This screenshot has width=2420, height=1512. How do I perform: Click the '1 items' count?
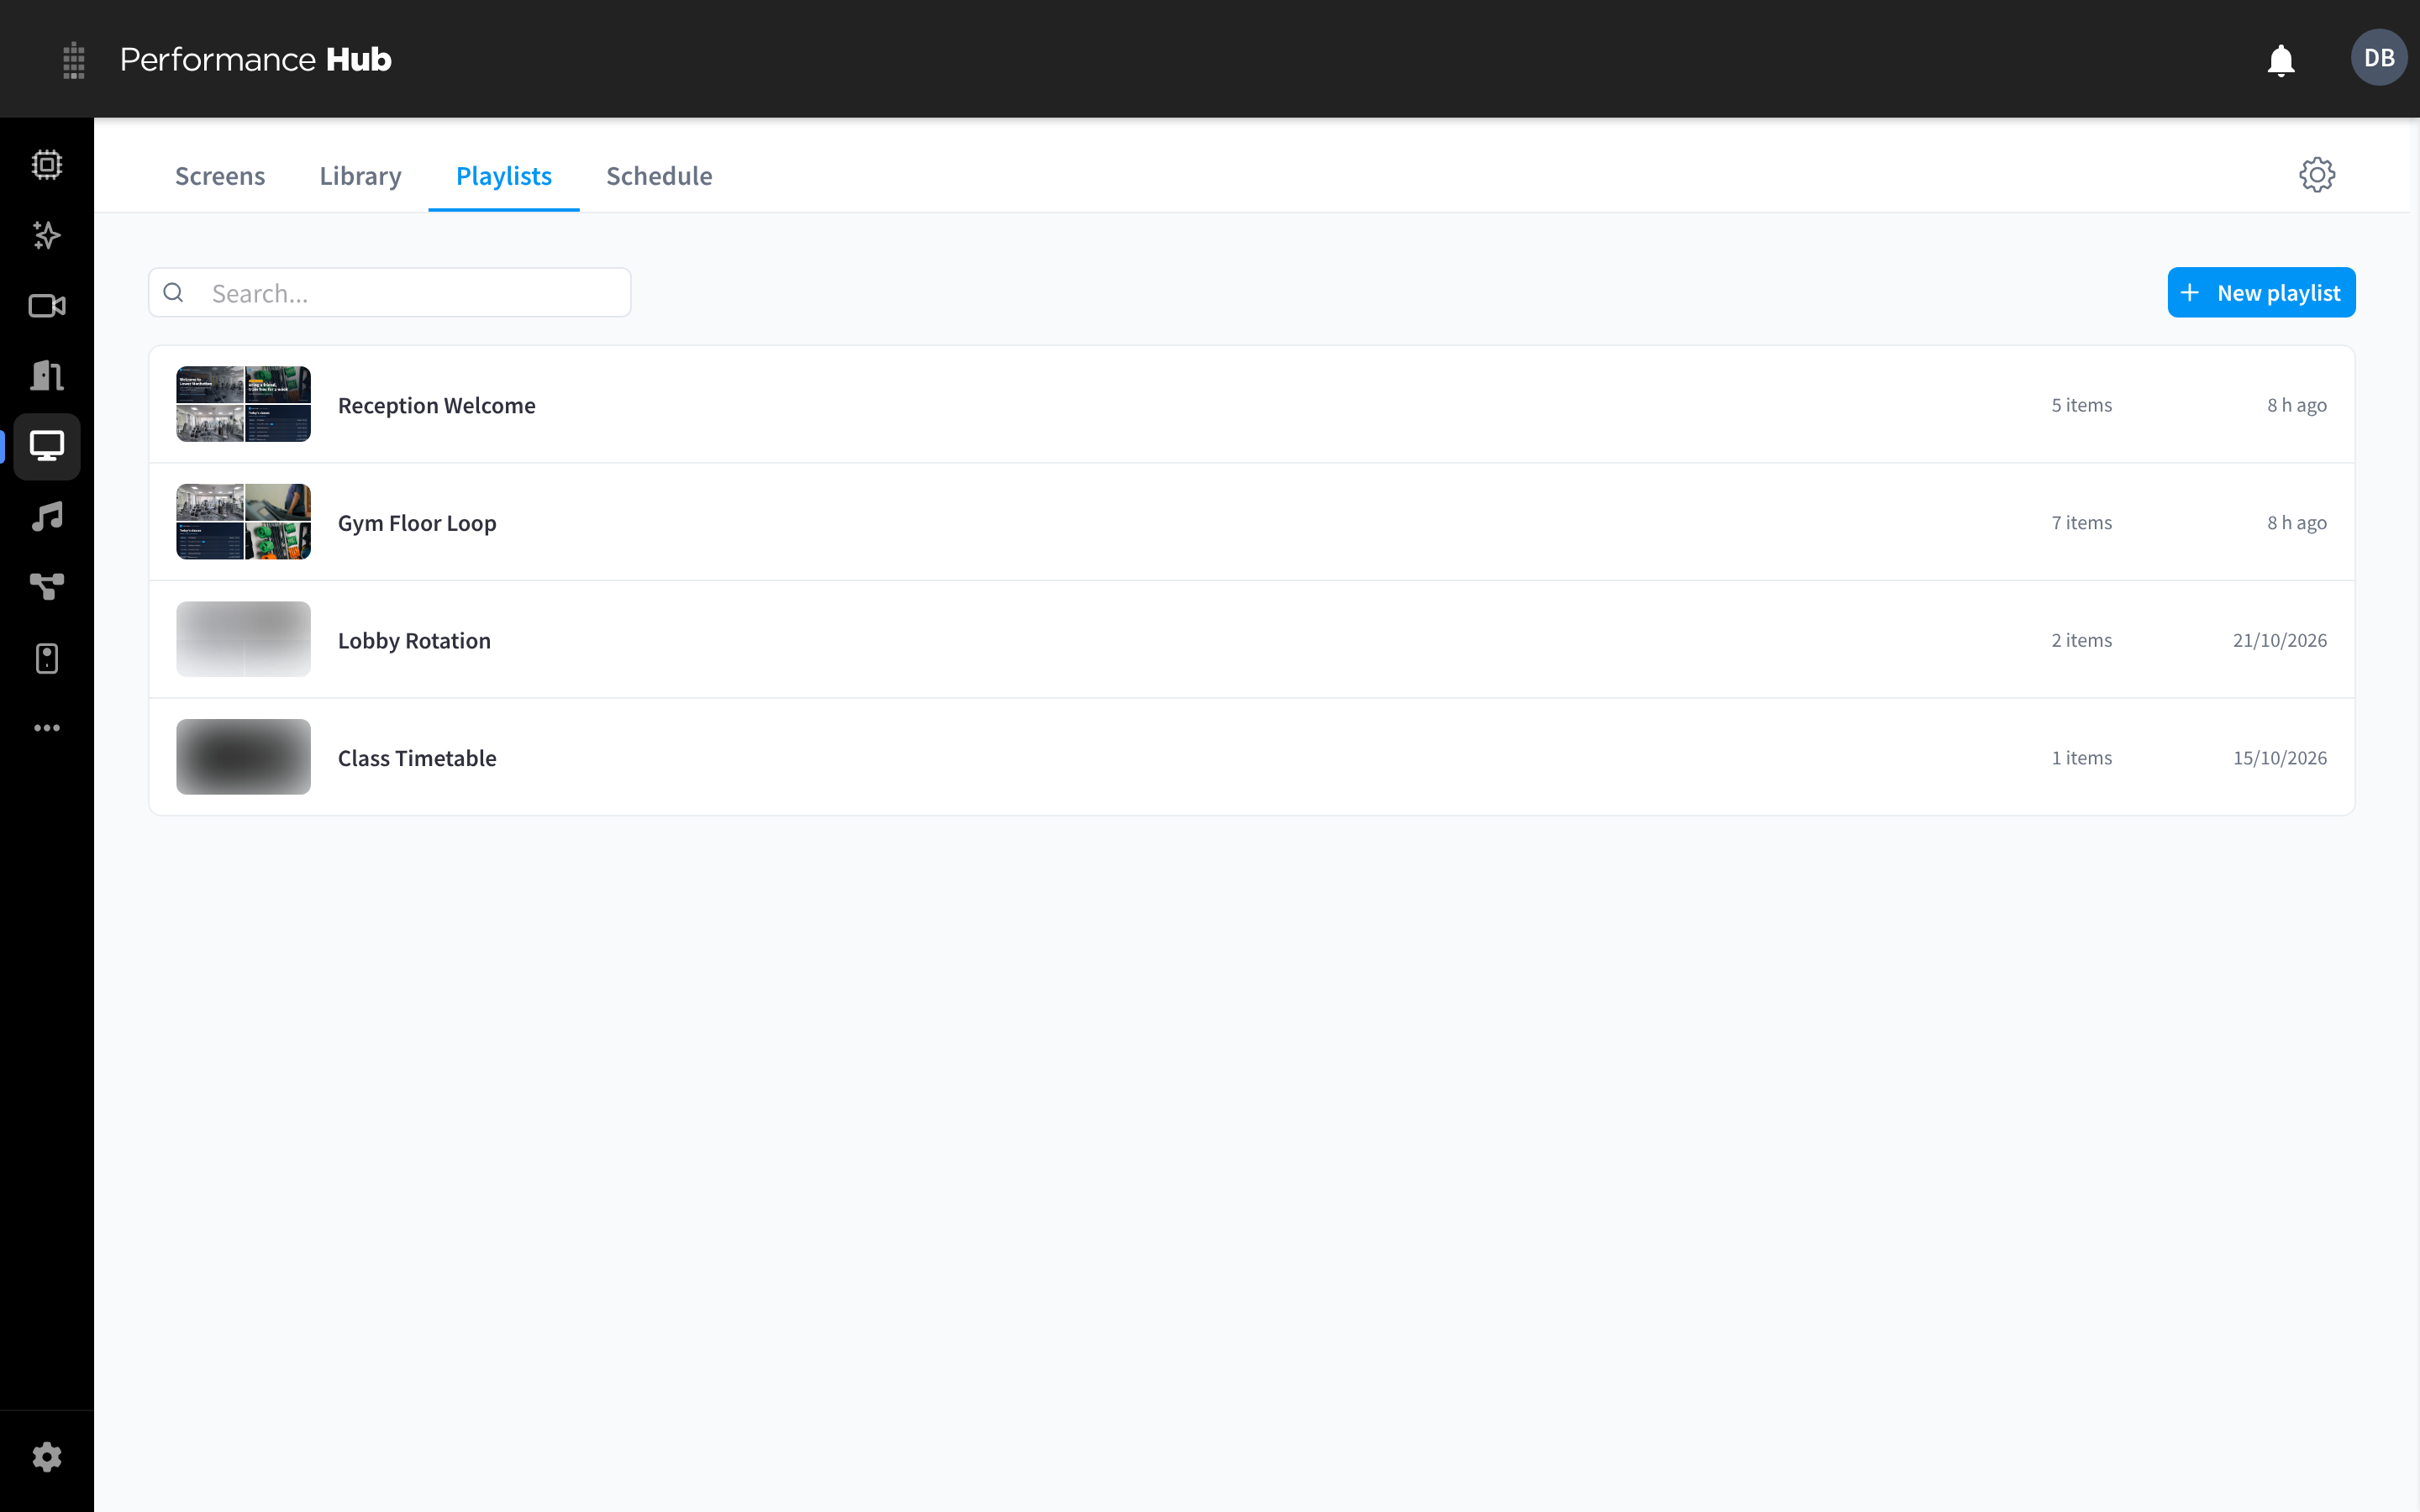point(2082,758)
